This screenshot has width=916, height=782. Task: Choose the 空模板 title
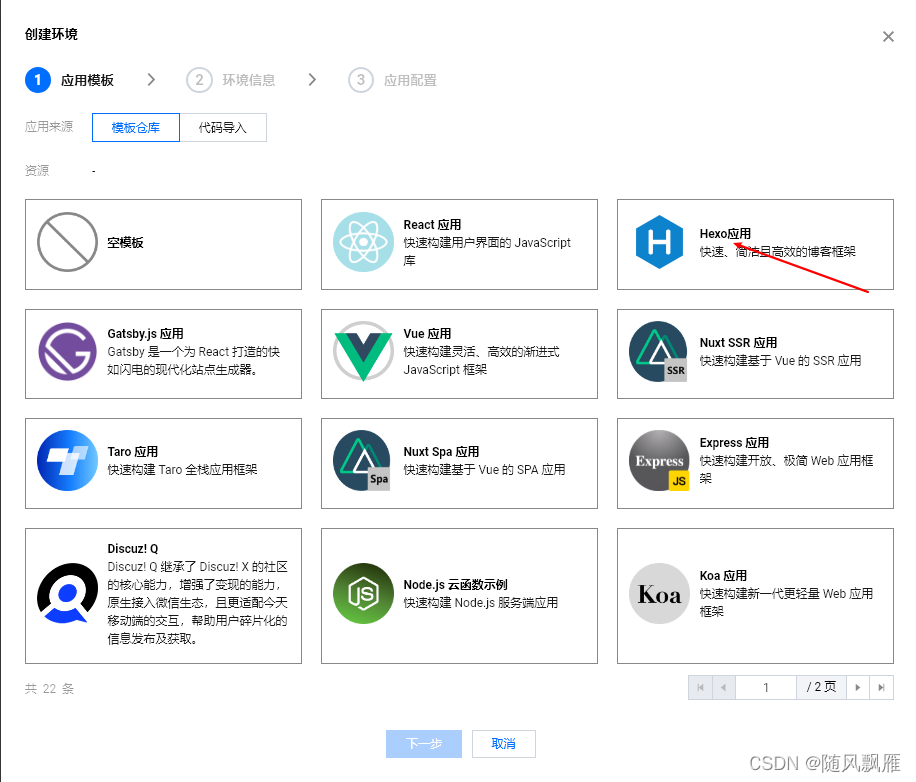click(125, 242)
